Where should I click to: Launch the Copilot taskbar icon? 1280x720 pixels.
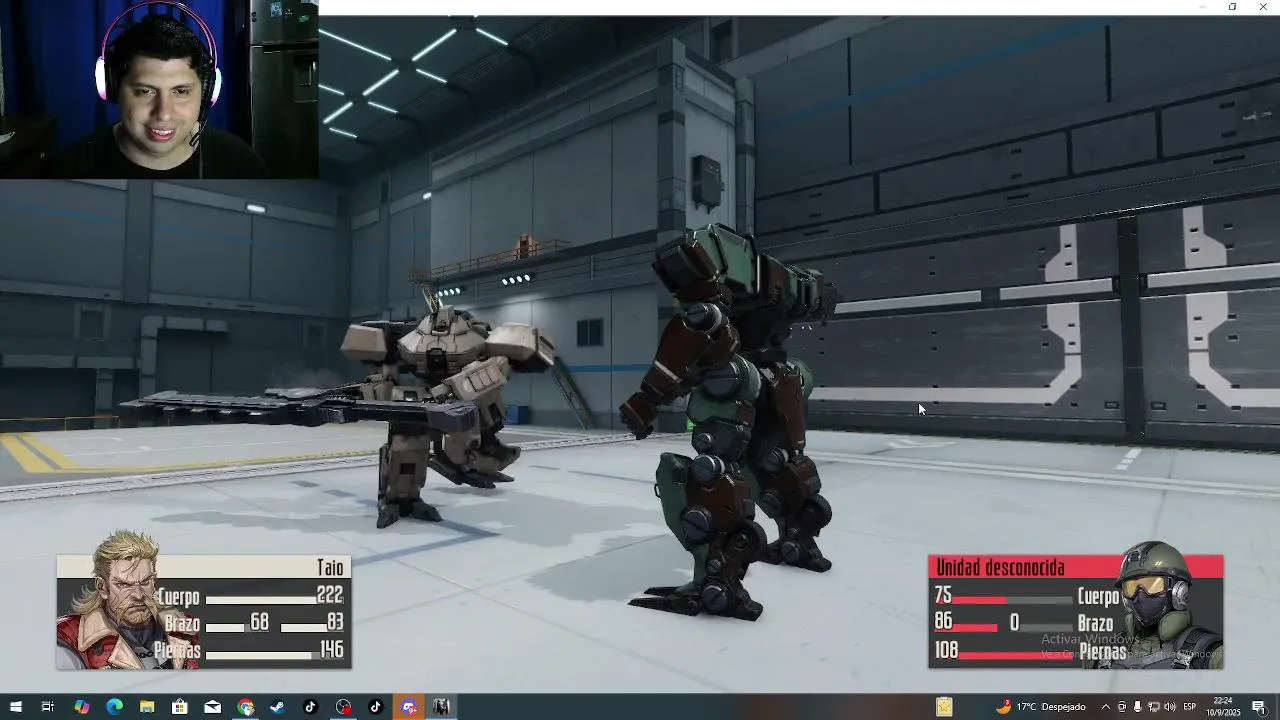click(81, 707)
